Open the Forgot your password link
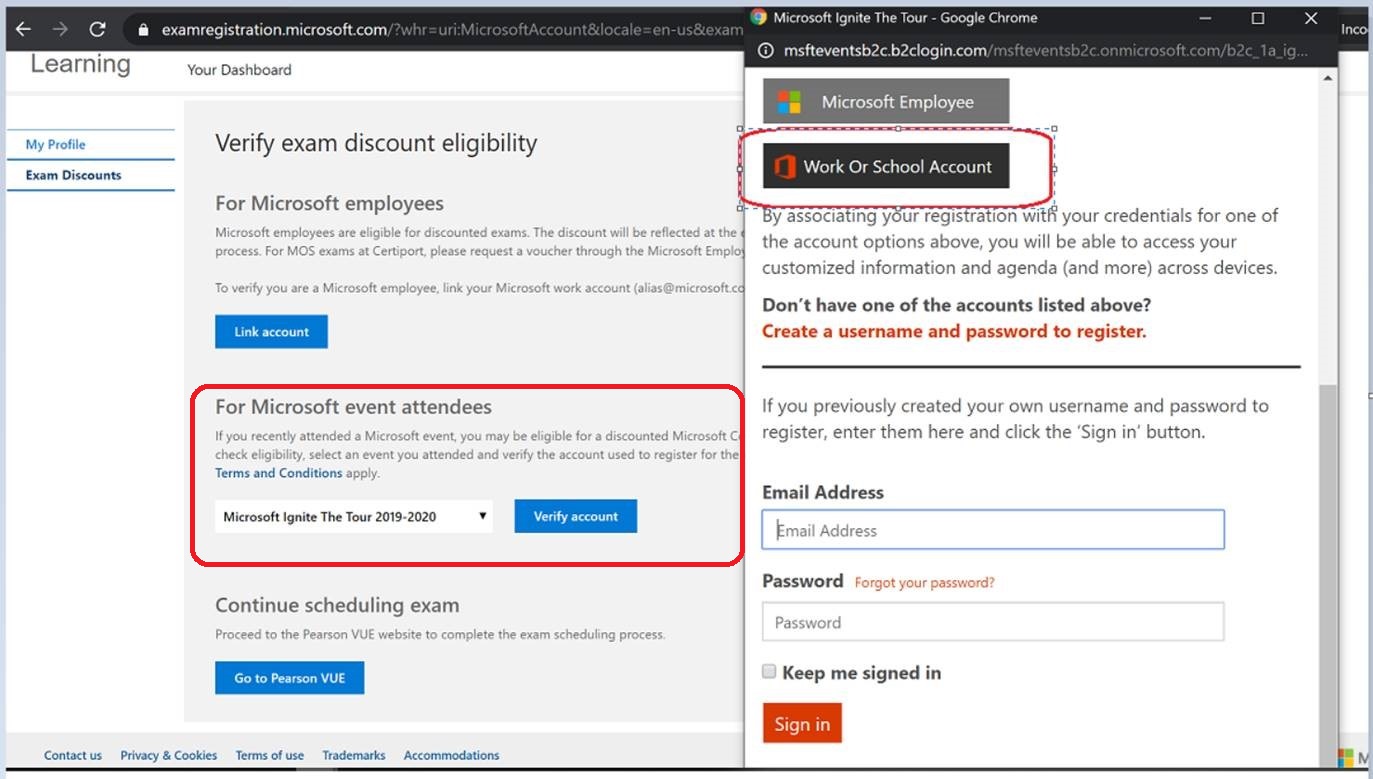1373x779 pixels. 925,582
